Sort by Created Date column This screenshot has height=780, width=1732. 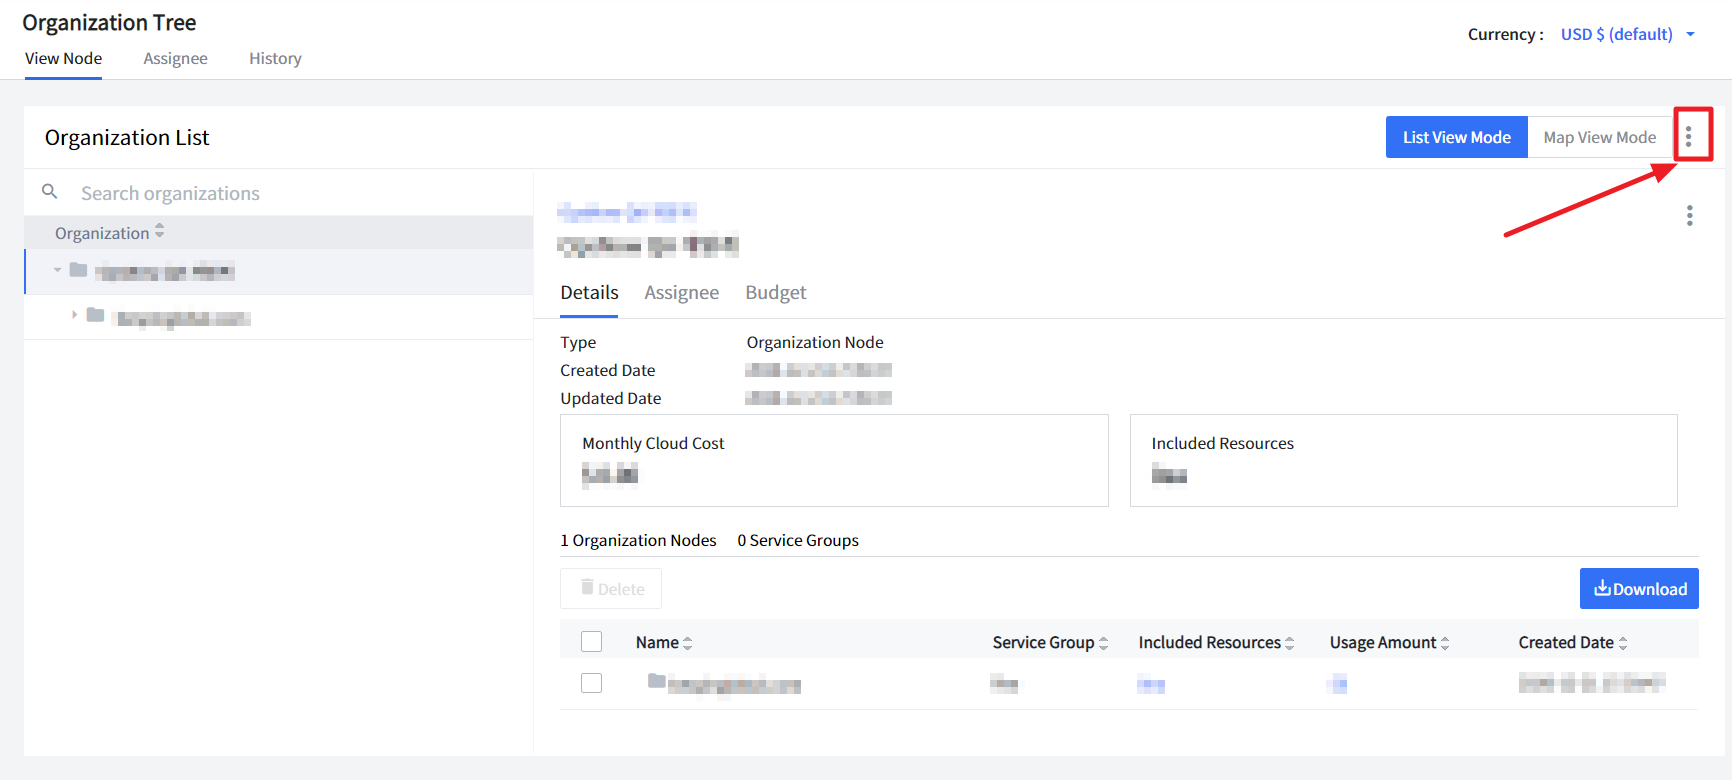coord(1623,643)
